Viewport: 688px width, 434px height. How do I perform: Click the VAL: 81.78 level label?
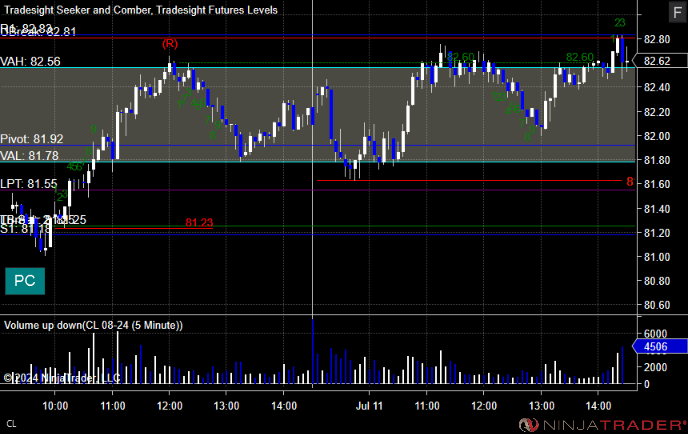29,156
